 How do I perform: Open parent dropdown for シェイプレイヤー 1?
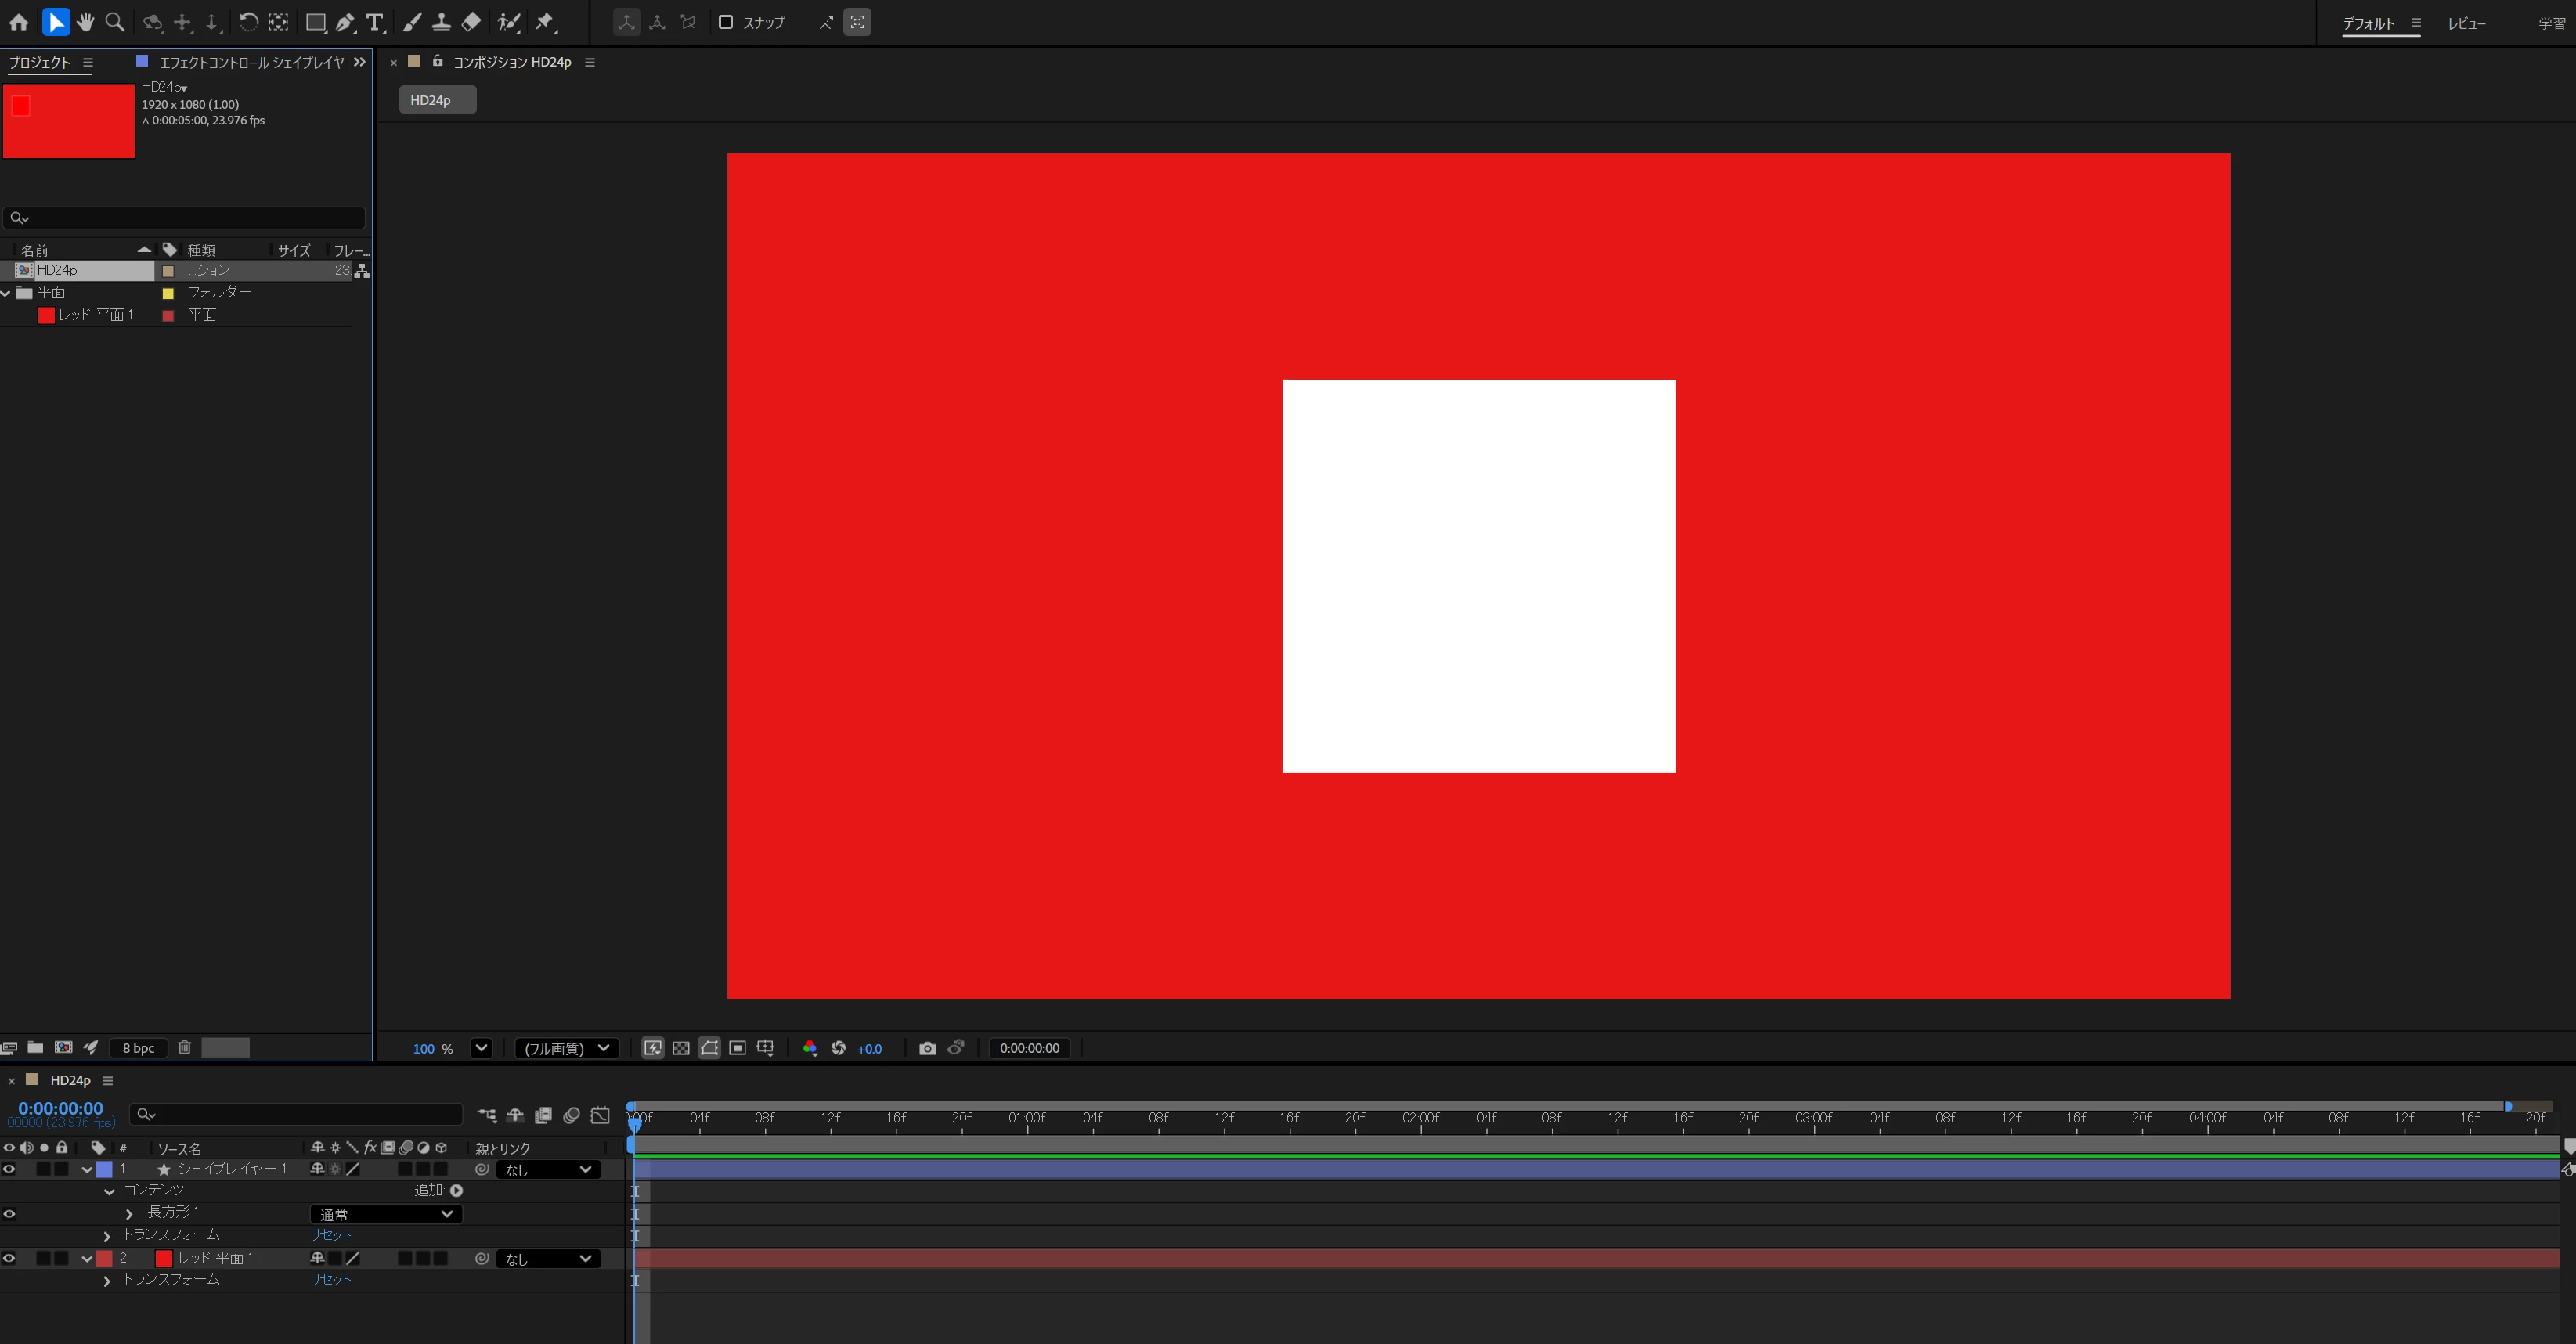[x=548, y=1169]
